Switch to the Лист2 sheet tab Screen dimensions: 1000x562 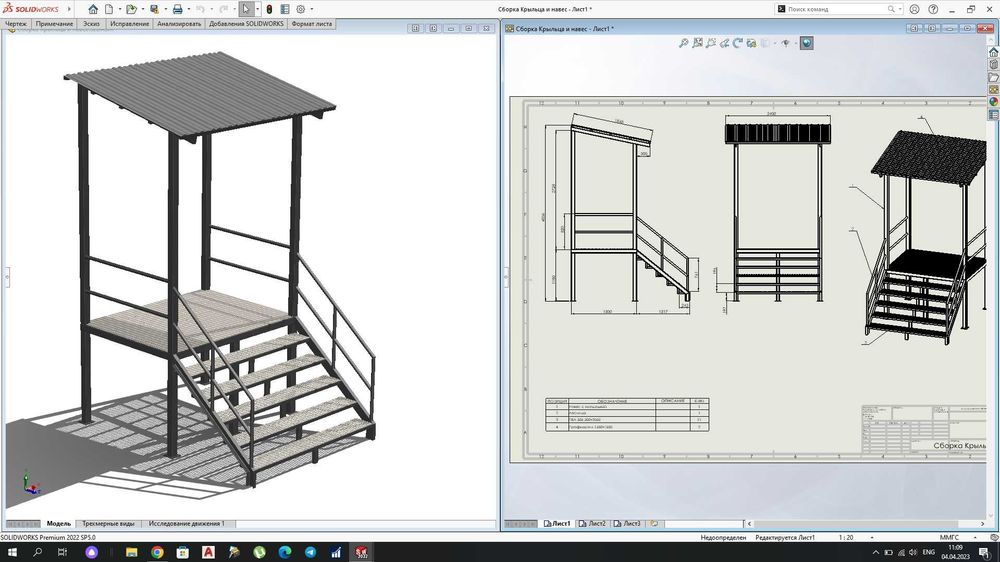[x=596, y=523]
